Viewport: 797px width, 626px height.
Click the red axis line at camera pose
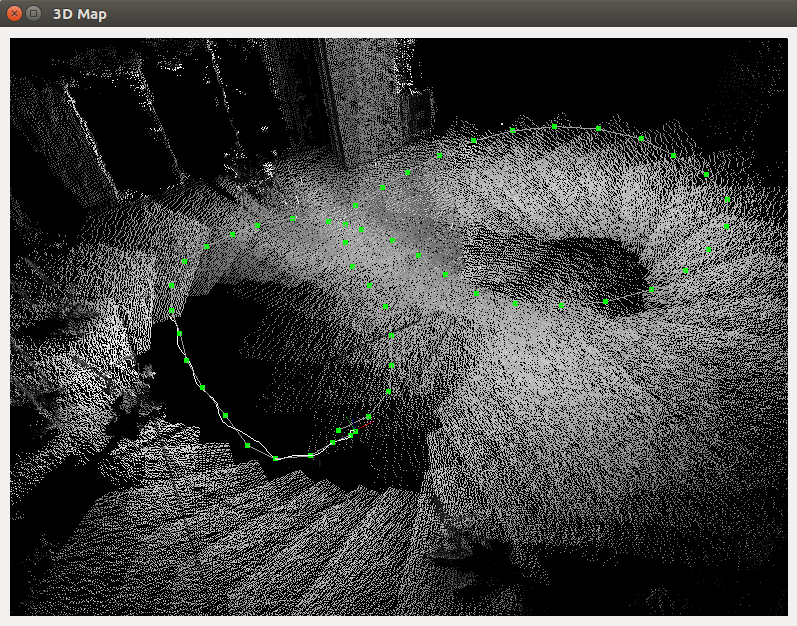click(x=367, y=425)
